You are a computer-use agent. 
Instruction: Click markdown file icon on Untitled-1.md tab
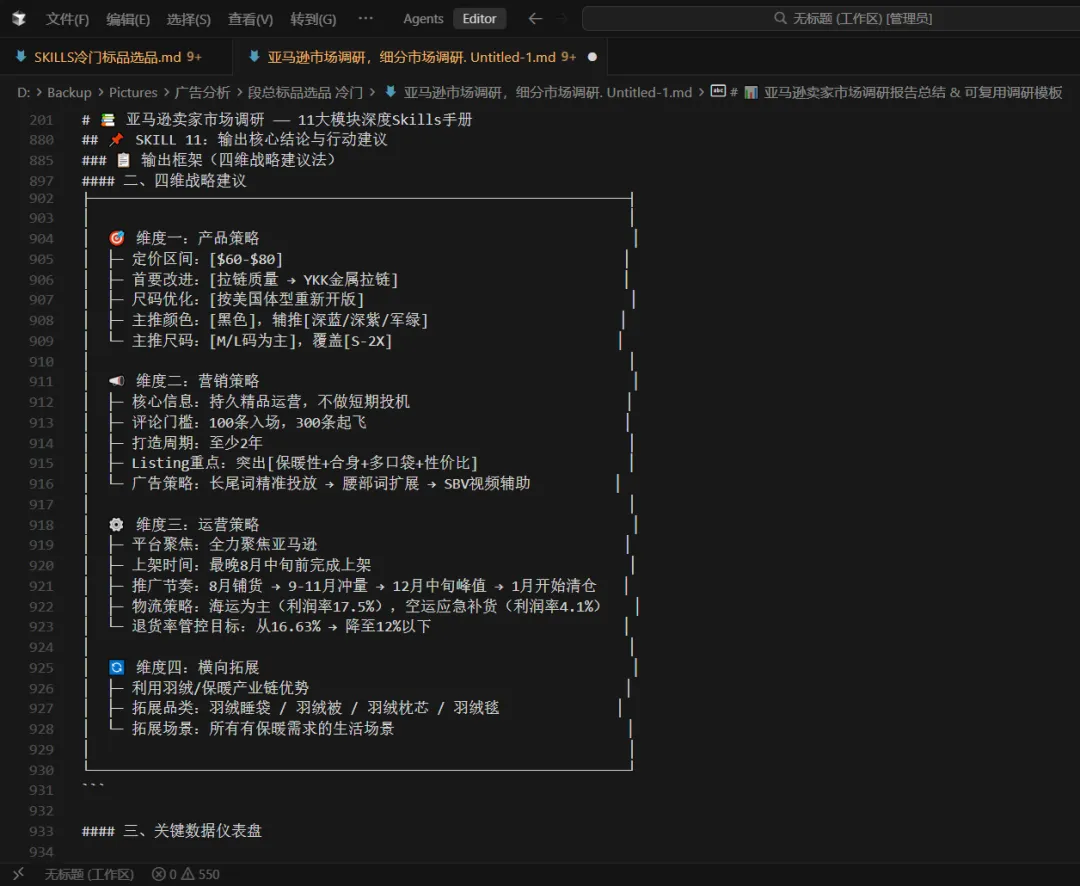(254, 56)
